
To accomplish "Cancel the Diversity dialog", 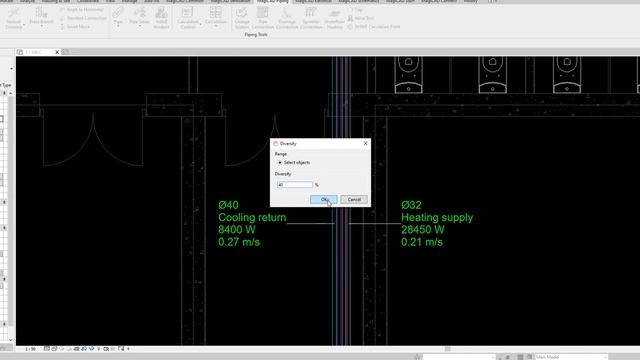I will point(354,200).
